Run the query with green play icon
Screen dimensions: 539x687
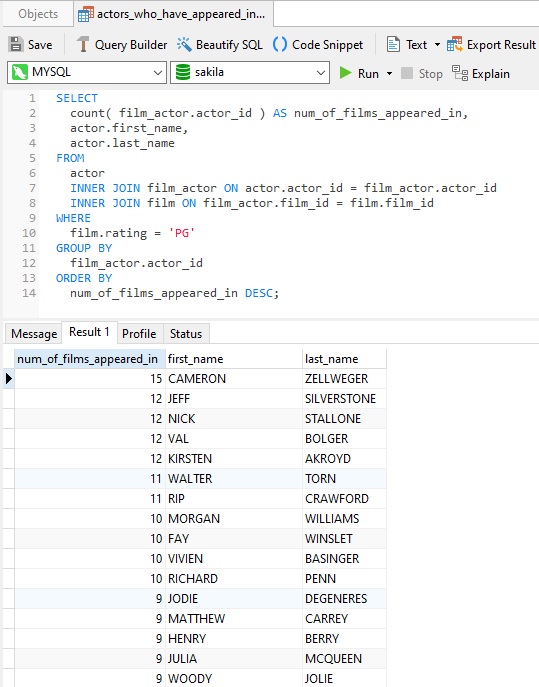(x=345, y=73)
